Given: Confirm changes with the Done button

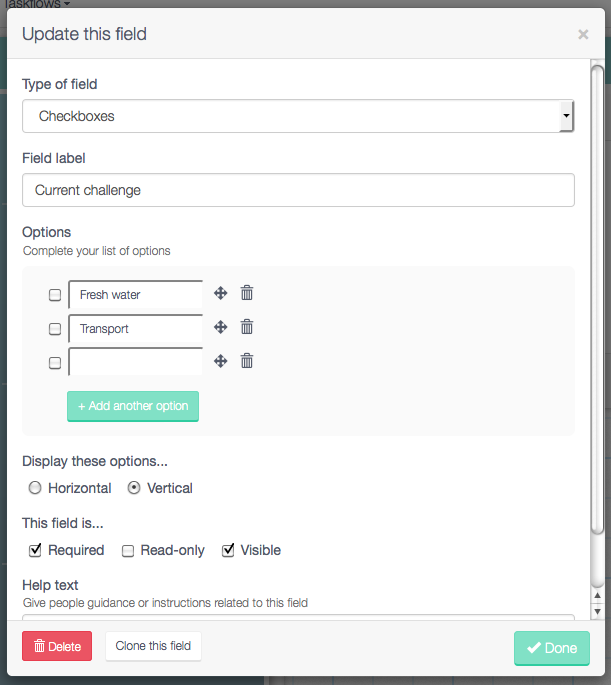Looking at the screenshot, I should [552, 648].
